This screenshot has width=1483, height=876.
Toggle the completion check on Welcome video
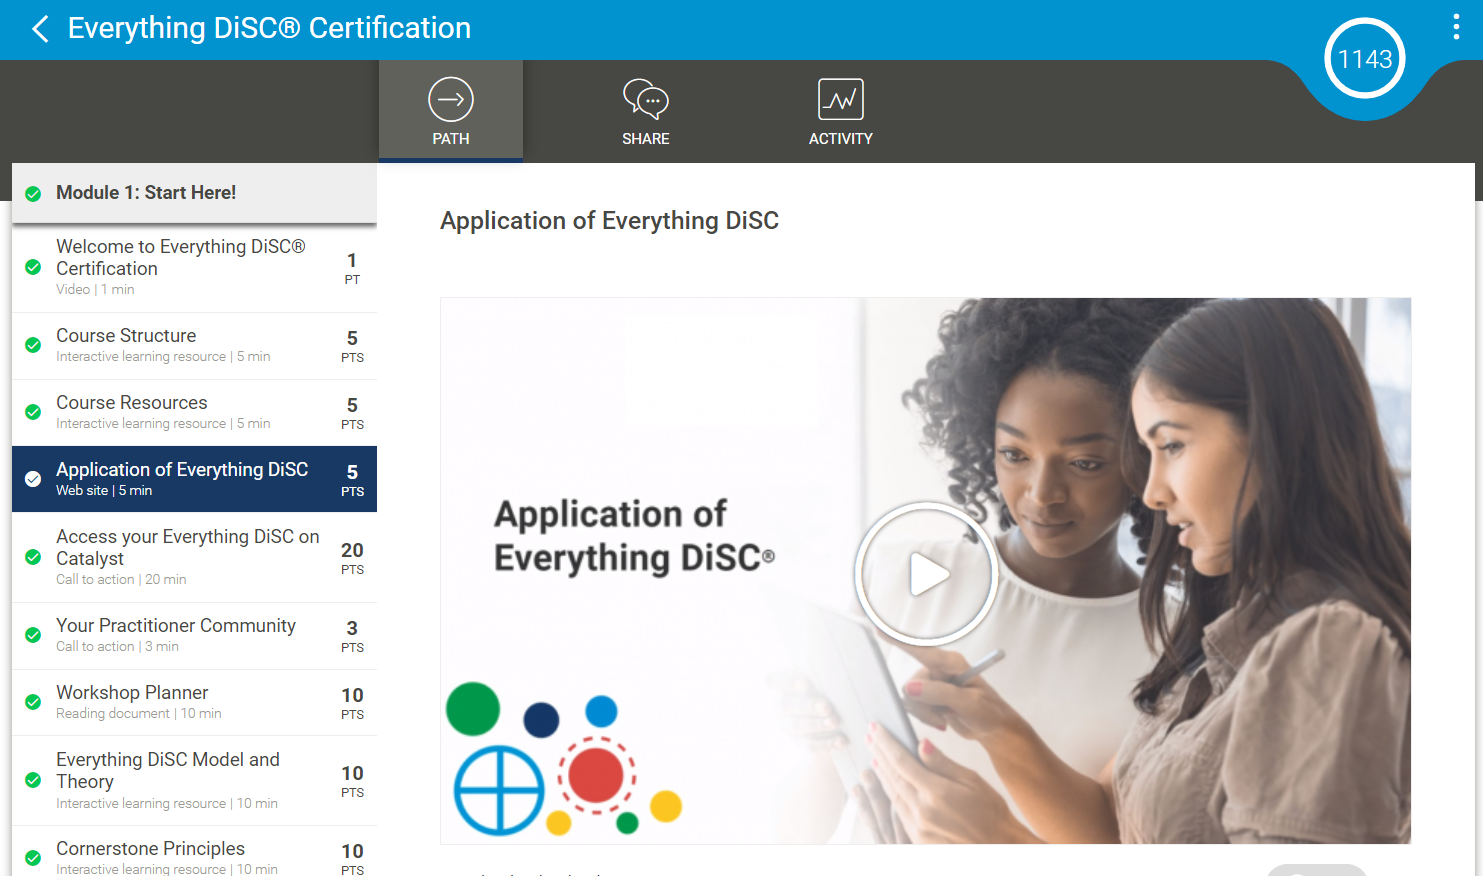pyautogui.click(x=32, y=268)
